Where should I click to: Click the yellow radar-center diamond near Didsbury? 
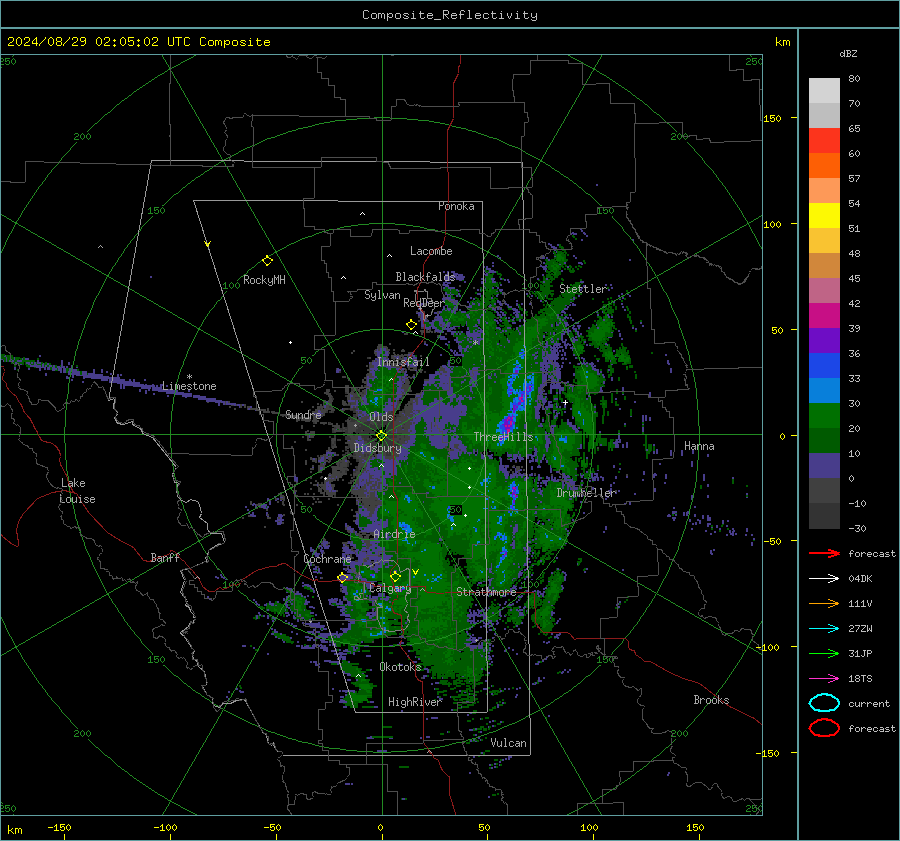tap(381, 436)
